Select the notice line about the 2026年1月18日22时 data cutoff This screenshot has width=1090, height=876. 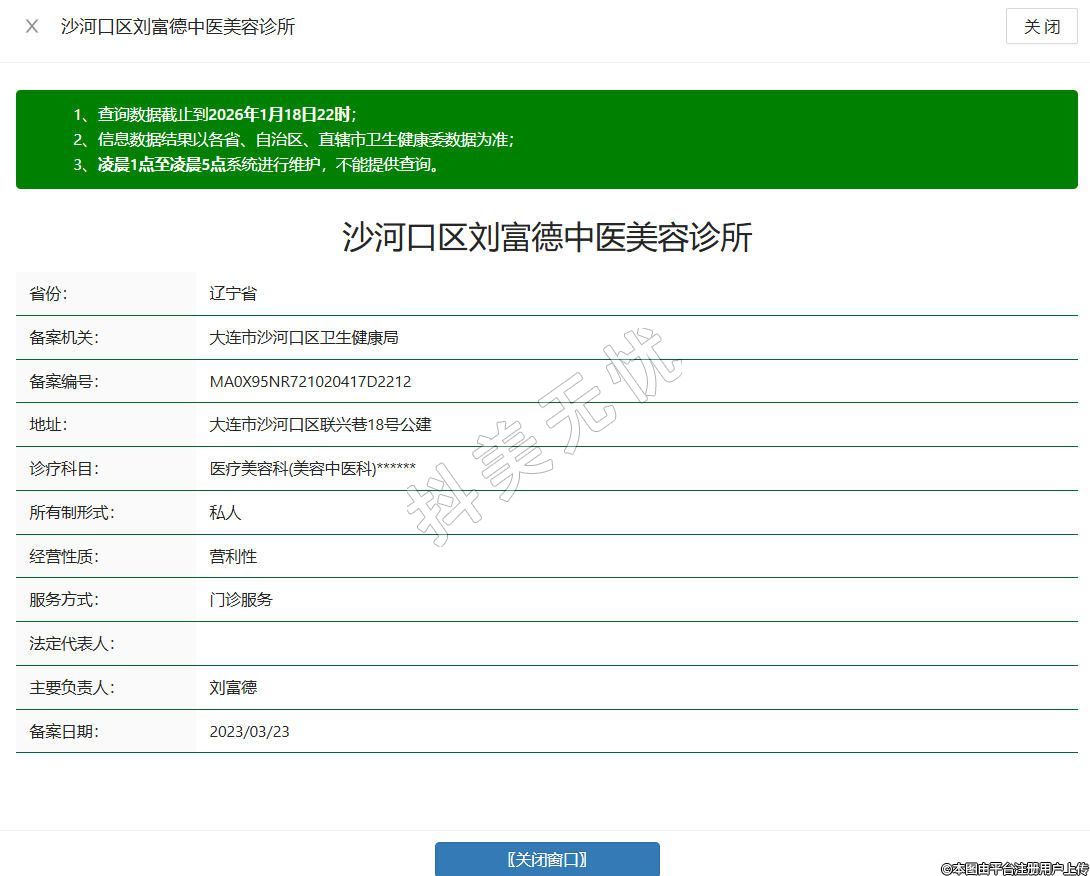click(x=214, y=114)
